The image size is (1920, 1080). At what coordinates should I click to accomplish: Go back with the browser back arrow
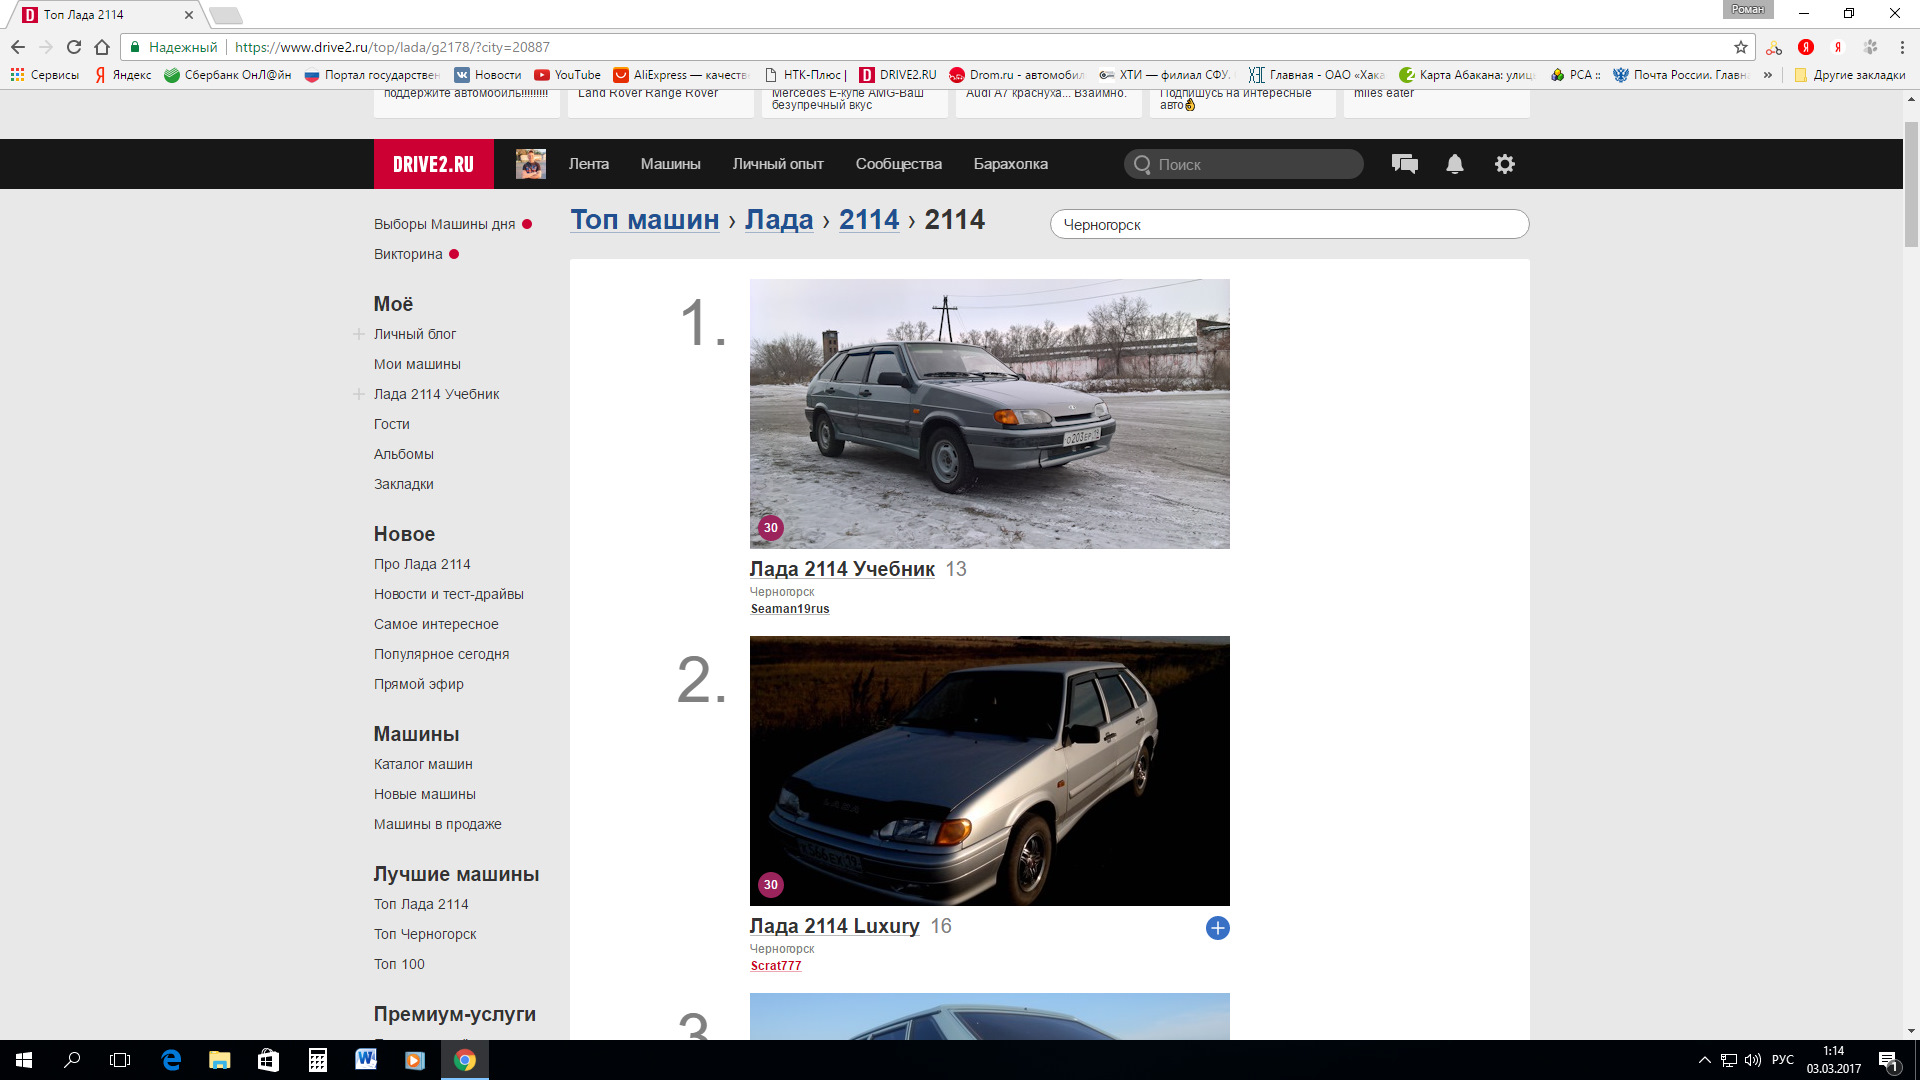(18, 47)
